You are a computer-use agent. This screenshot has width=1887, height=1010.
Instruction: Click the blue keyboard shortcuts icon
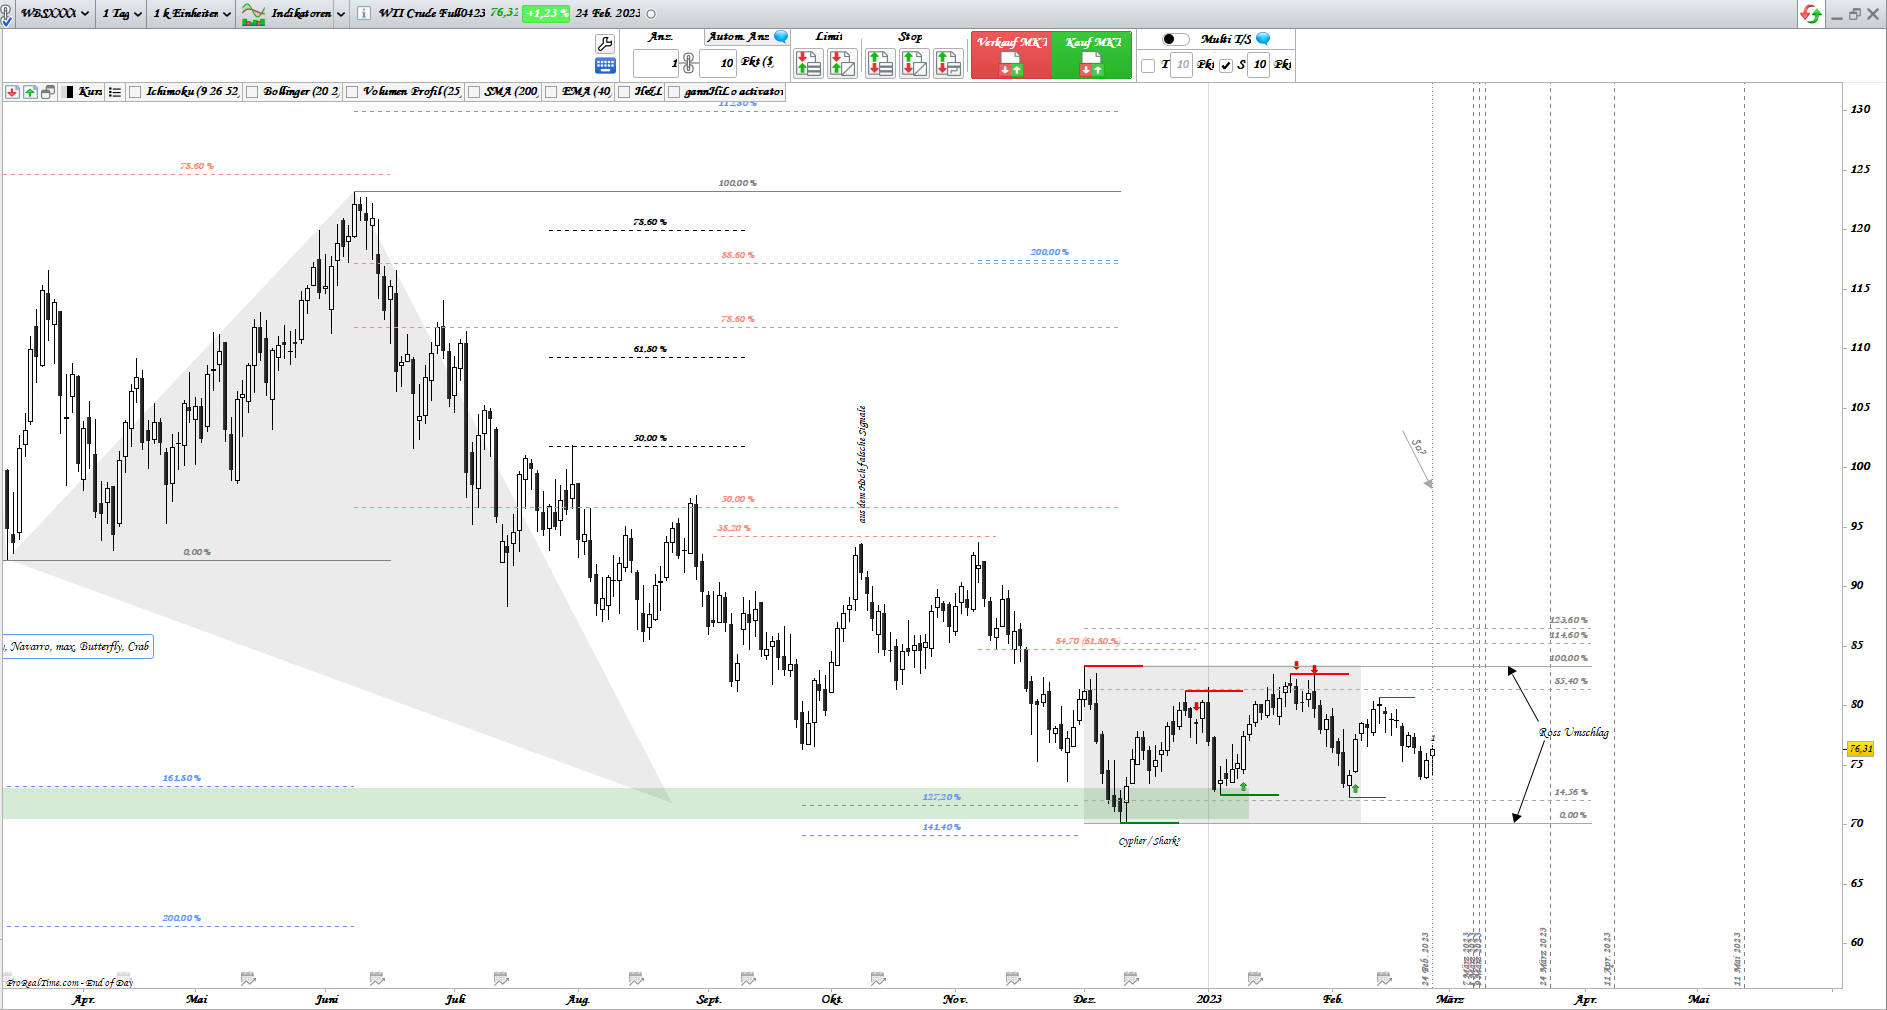coord(605,65)
